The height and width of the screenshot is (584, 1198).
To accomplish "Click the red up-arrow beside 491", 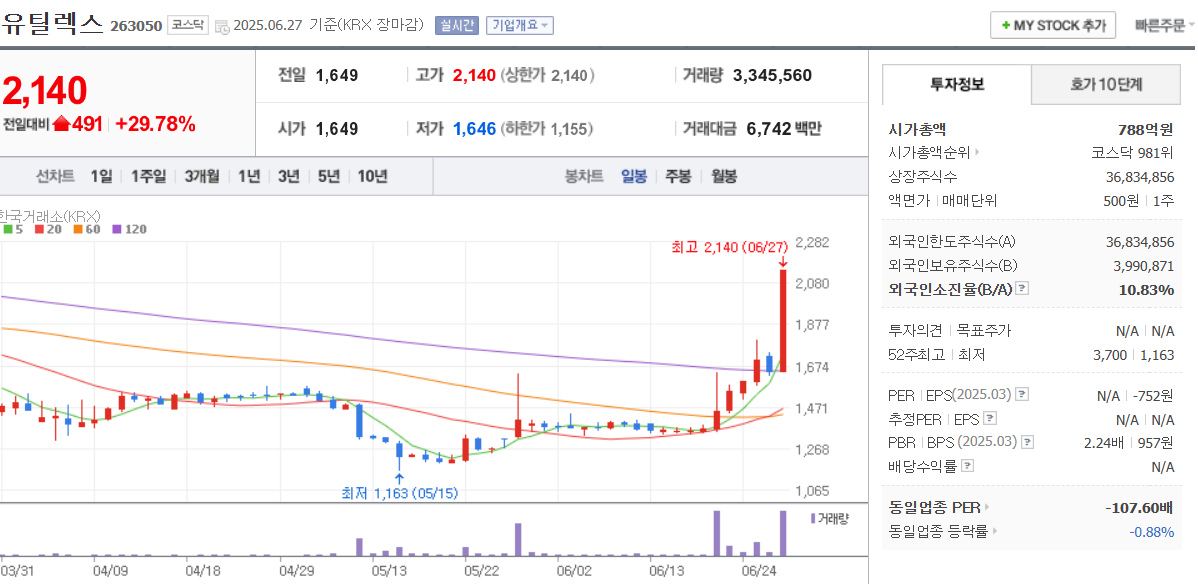I will pos(60,124).
